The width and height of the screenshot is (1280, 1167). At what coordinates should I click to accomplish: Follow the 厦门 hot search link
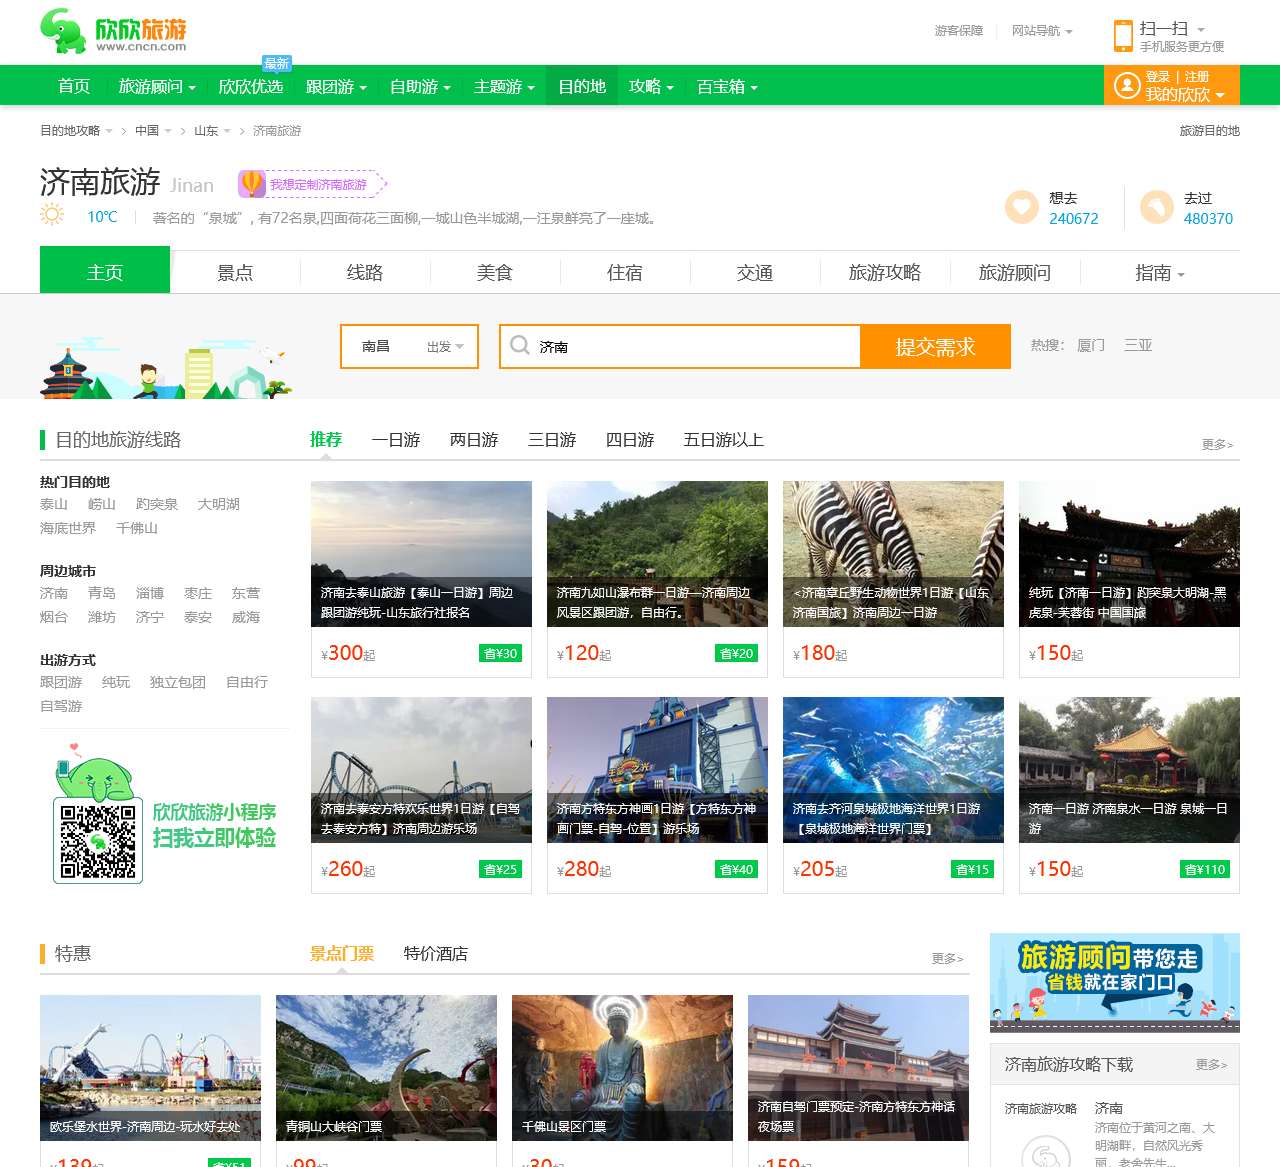tap(1089, 345)
